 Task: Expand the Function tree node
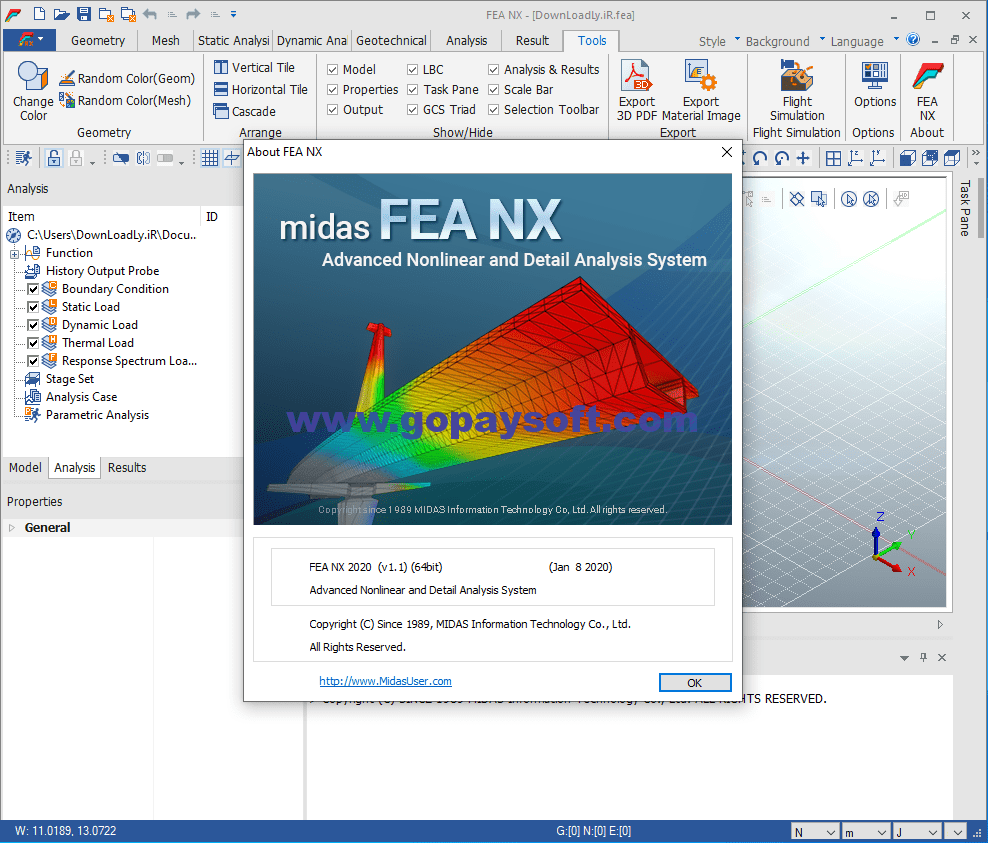tap(14, 254)
